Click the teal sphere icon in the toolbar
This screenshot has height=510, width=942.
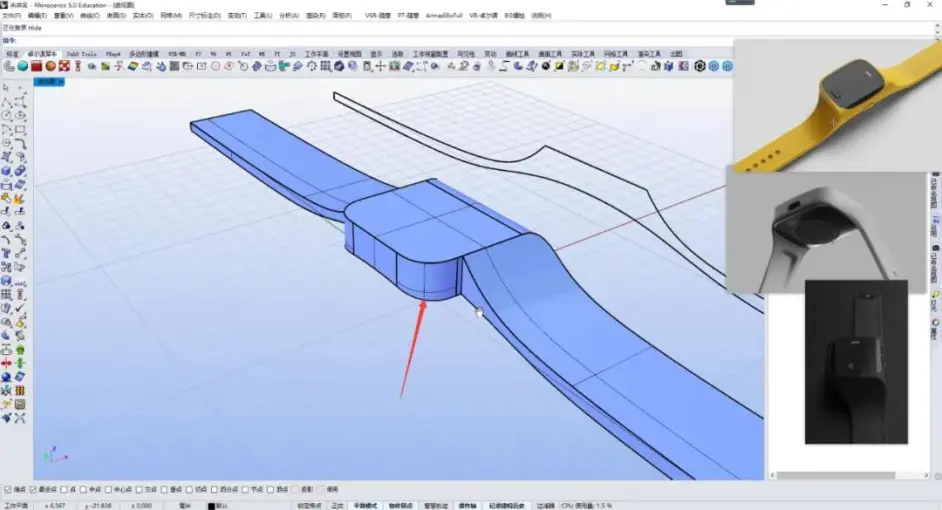pyautogui.click(x=23, y=66)
